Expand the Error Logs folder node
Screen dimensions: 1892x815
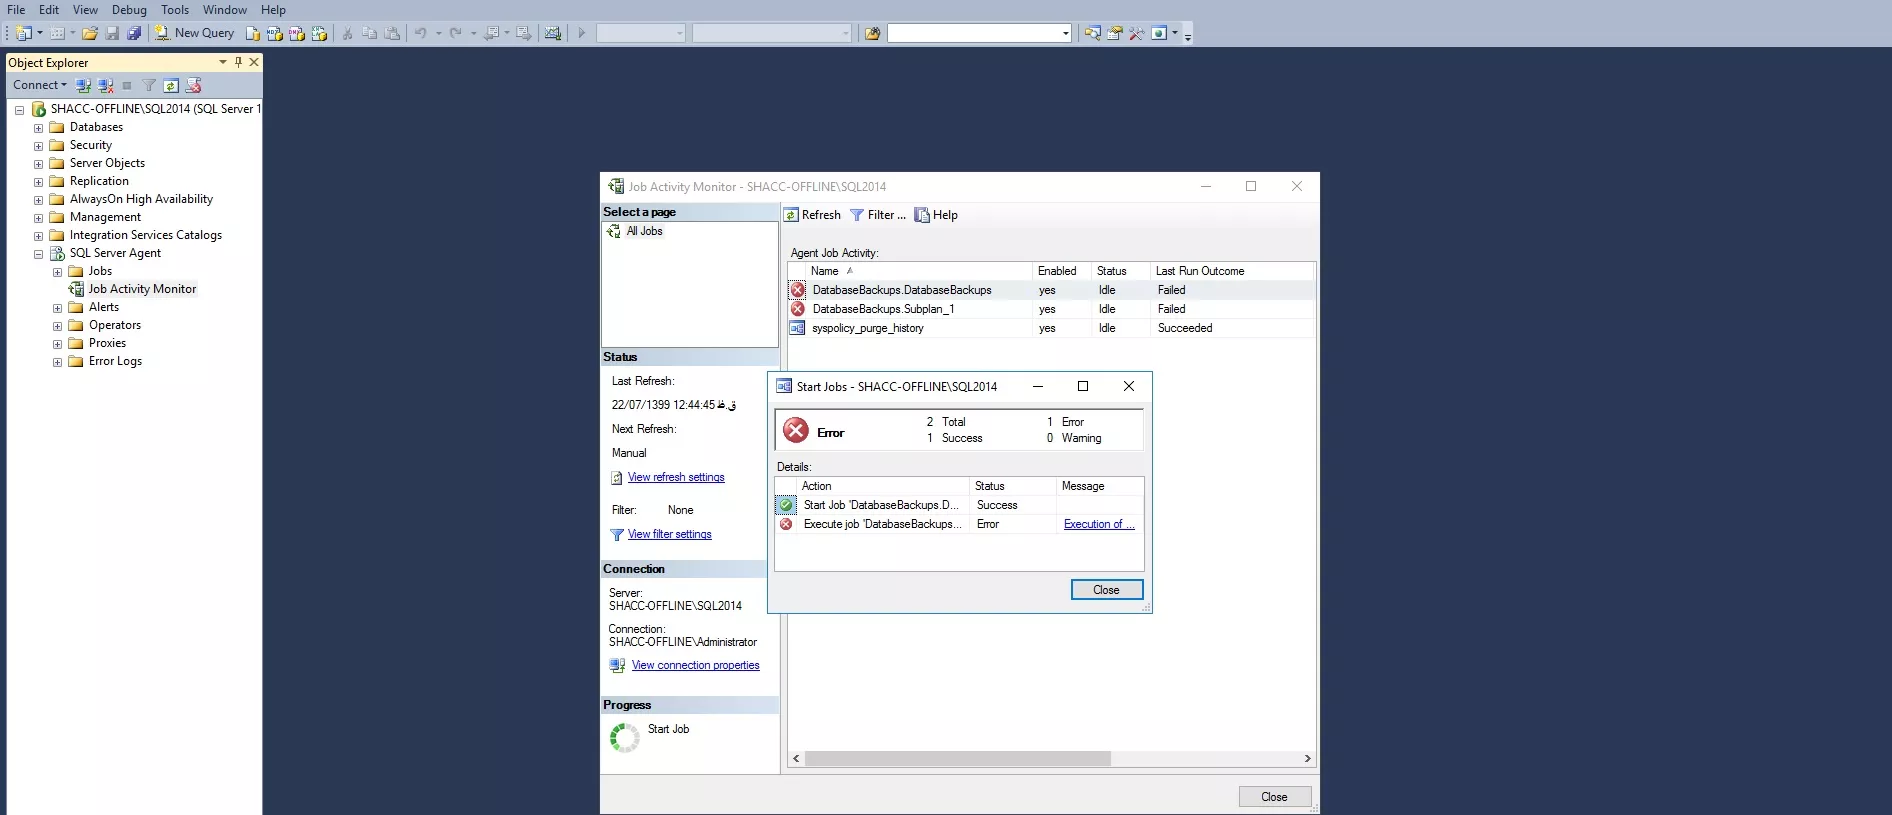coord(57,362)
